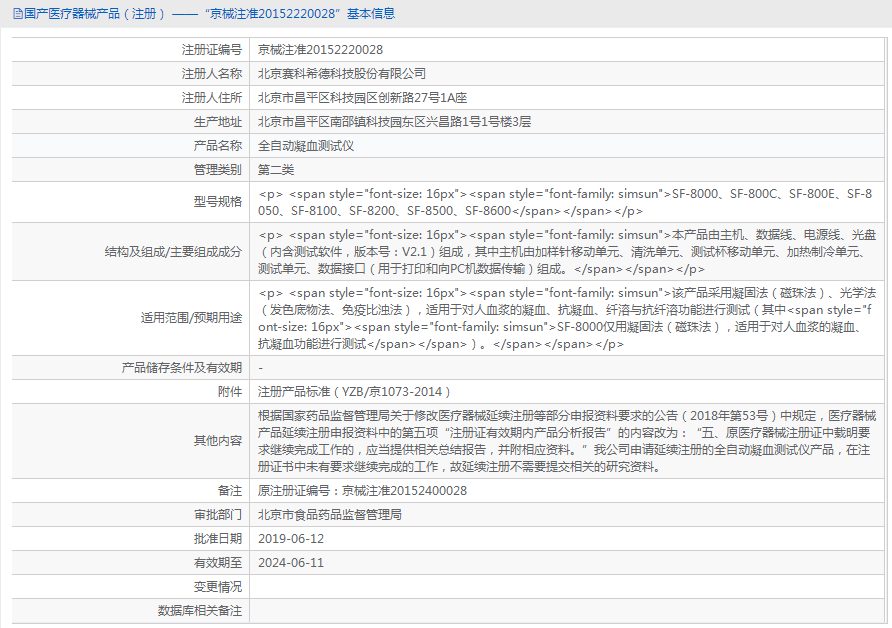
Task: Select the category value 第二类
Action: click(x=276, y=170)
